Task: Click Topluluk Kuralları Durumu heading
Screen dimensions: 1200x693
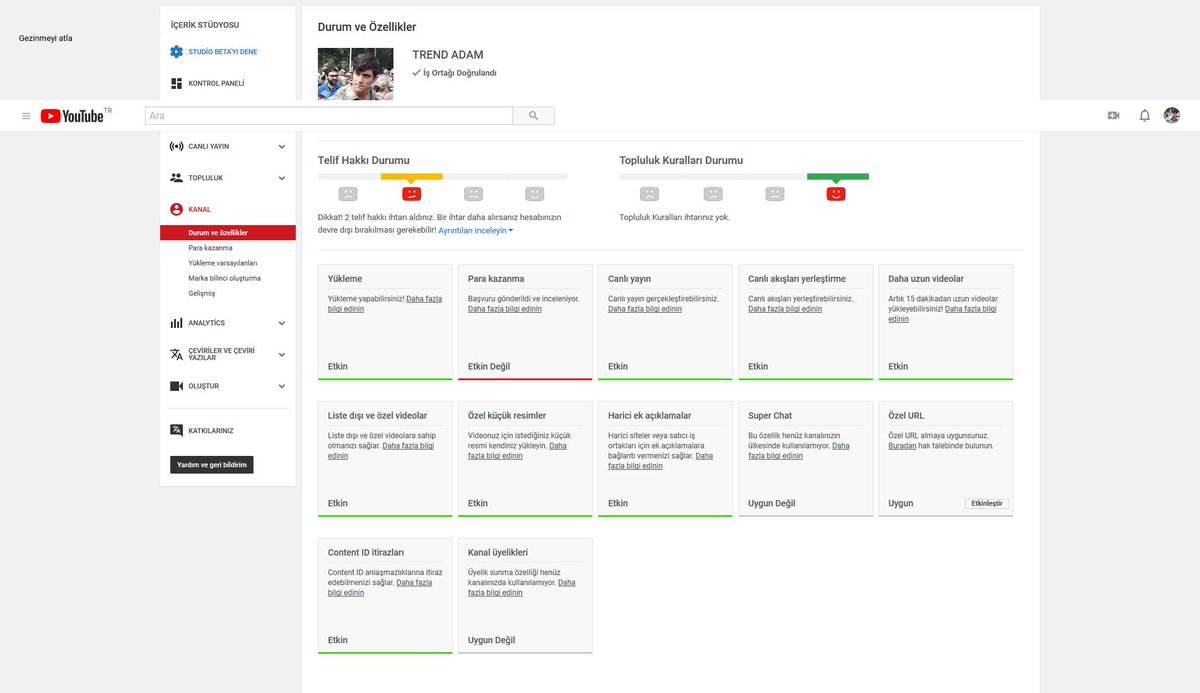Action: pos(681,160)
